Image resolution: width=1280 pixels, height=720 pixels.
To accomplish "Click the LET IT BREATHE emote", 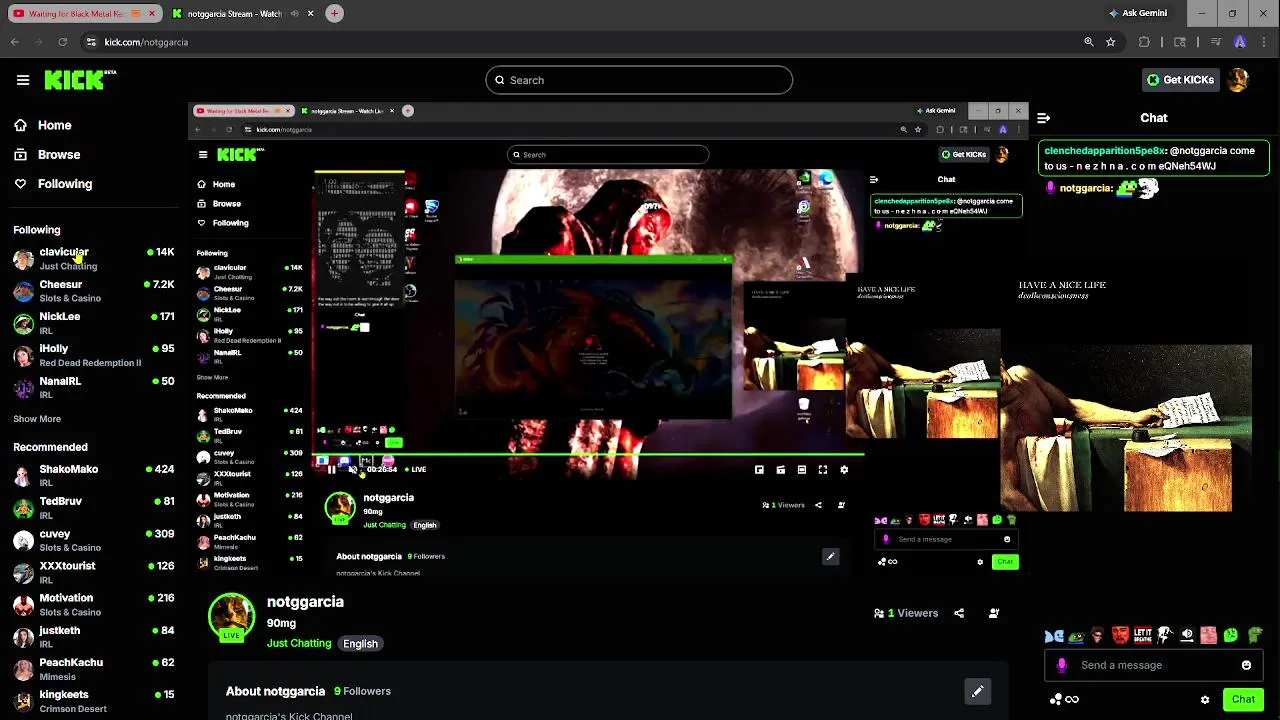I will [1143, 635].
